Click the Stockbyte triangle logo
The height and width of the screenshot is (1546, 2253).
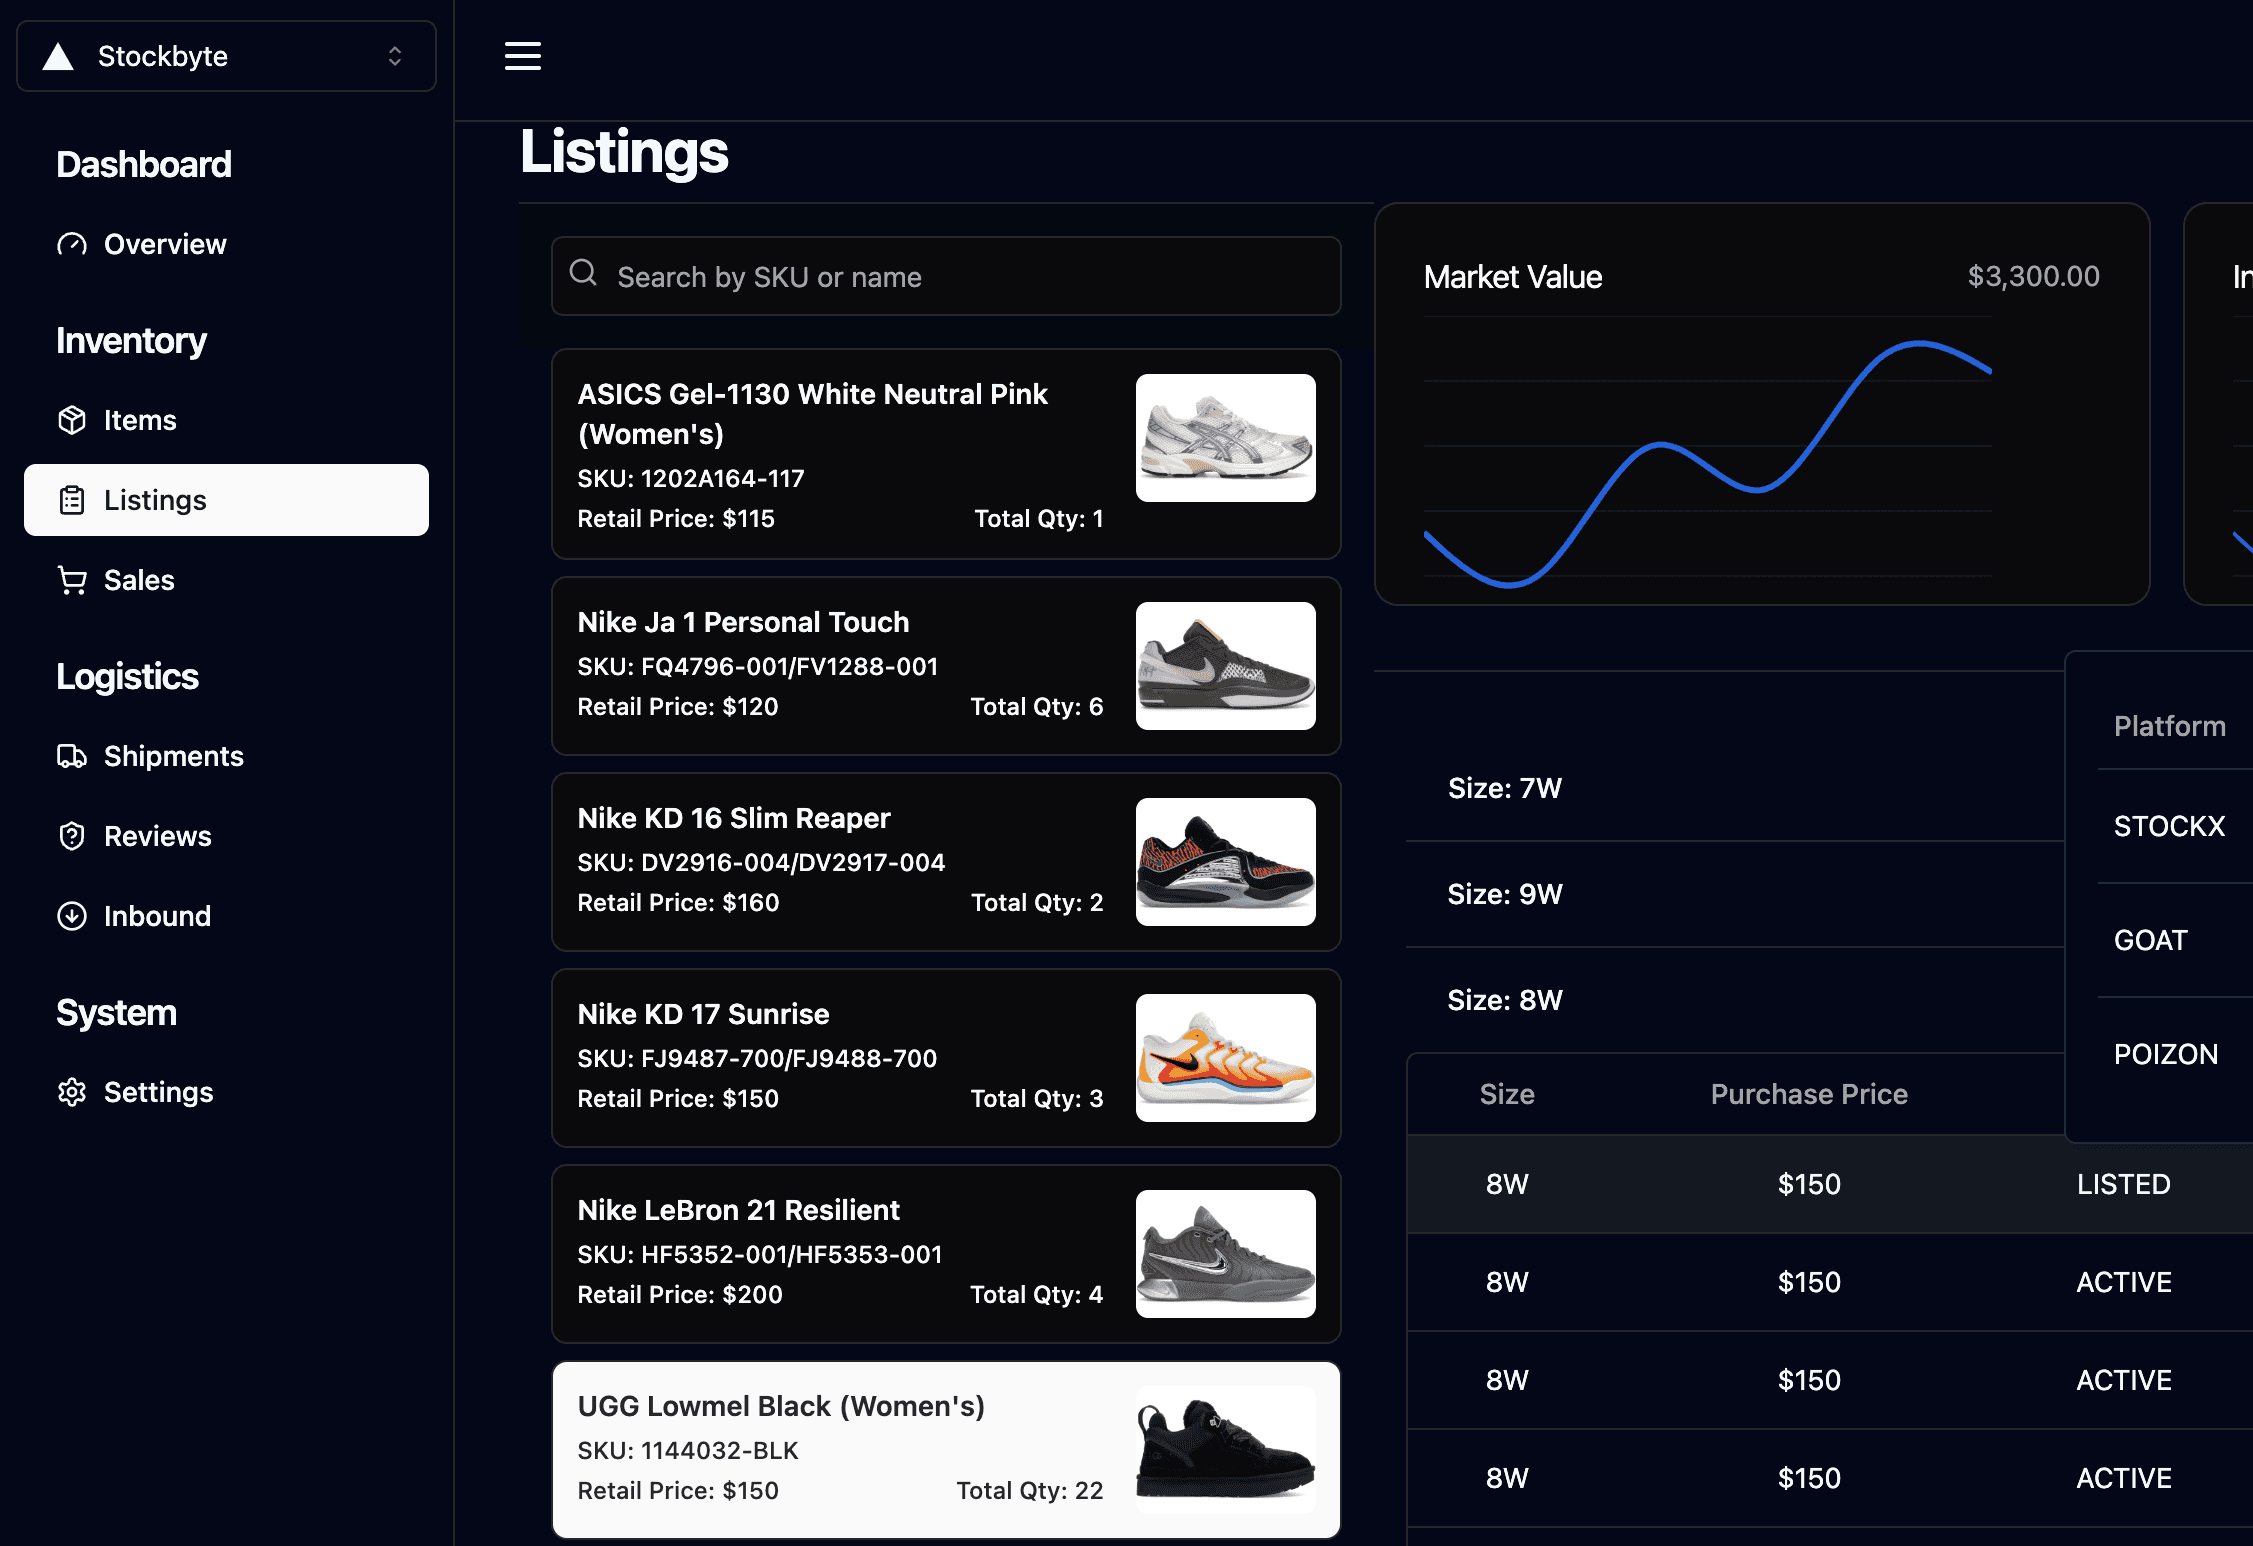point(59,57)
